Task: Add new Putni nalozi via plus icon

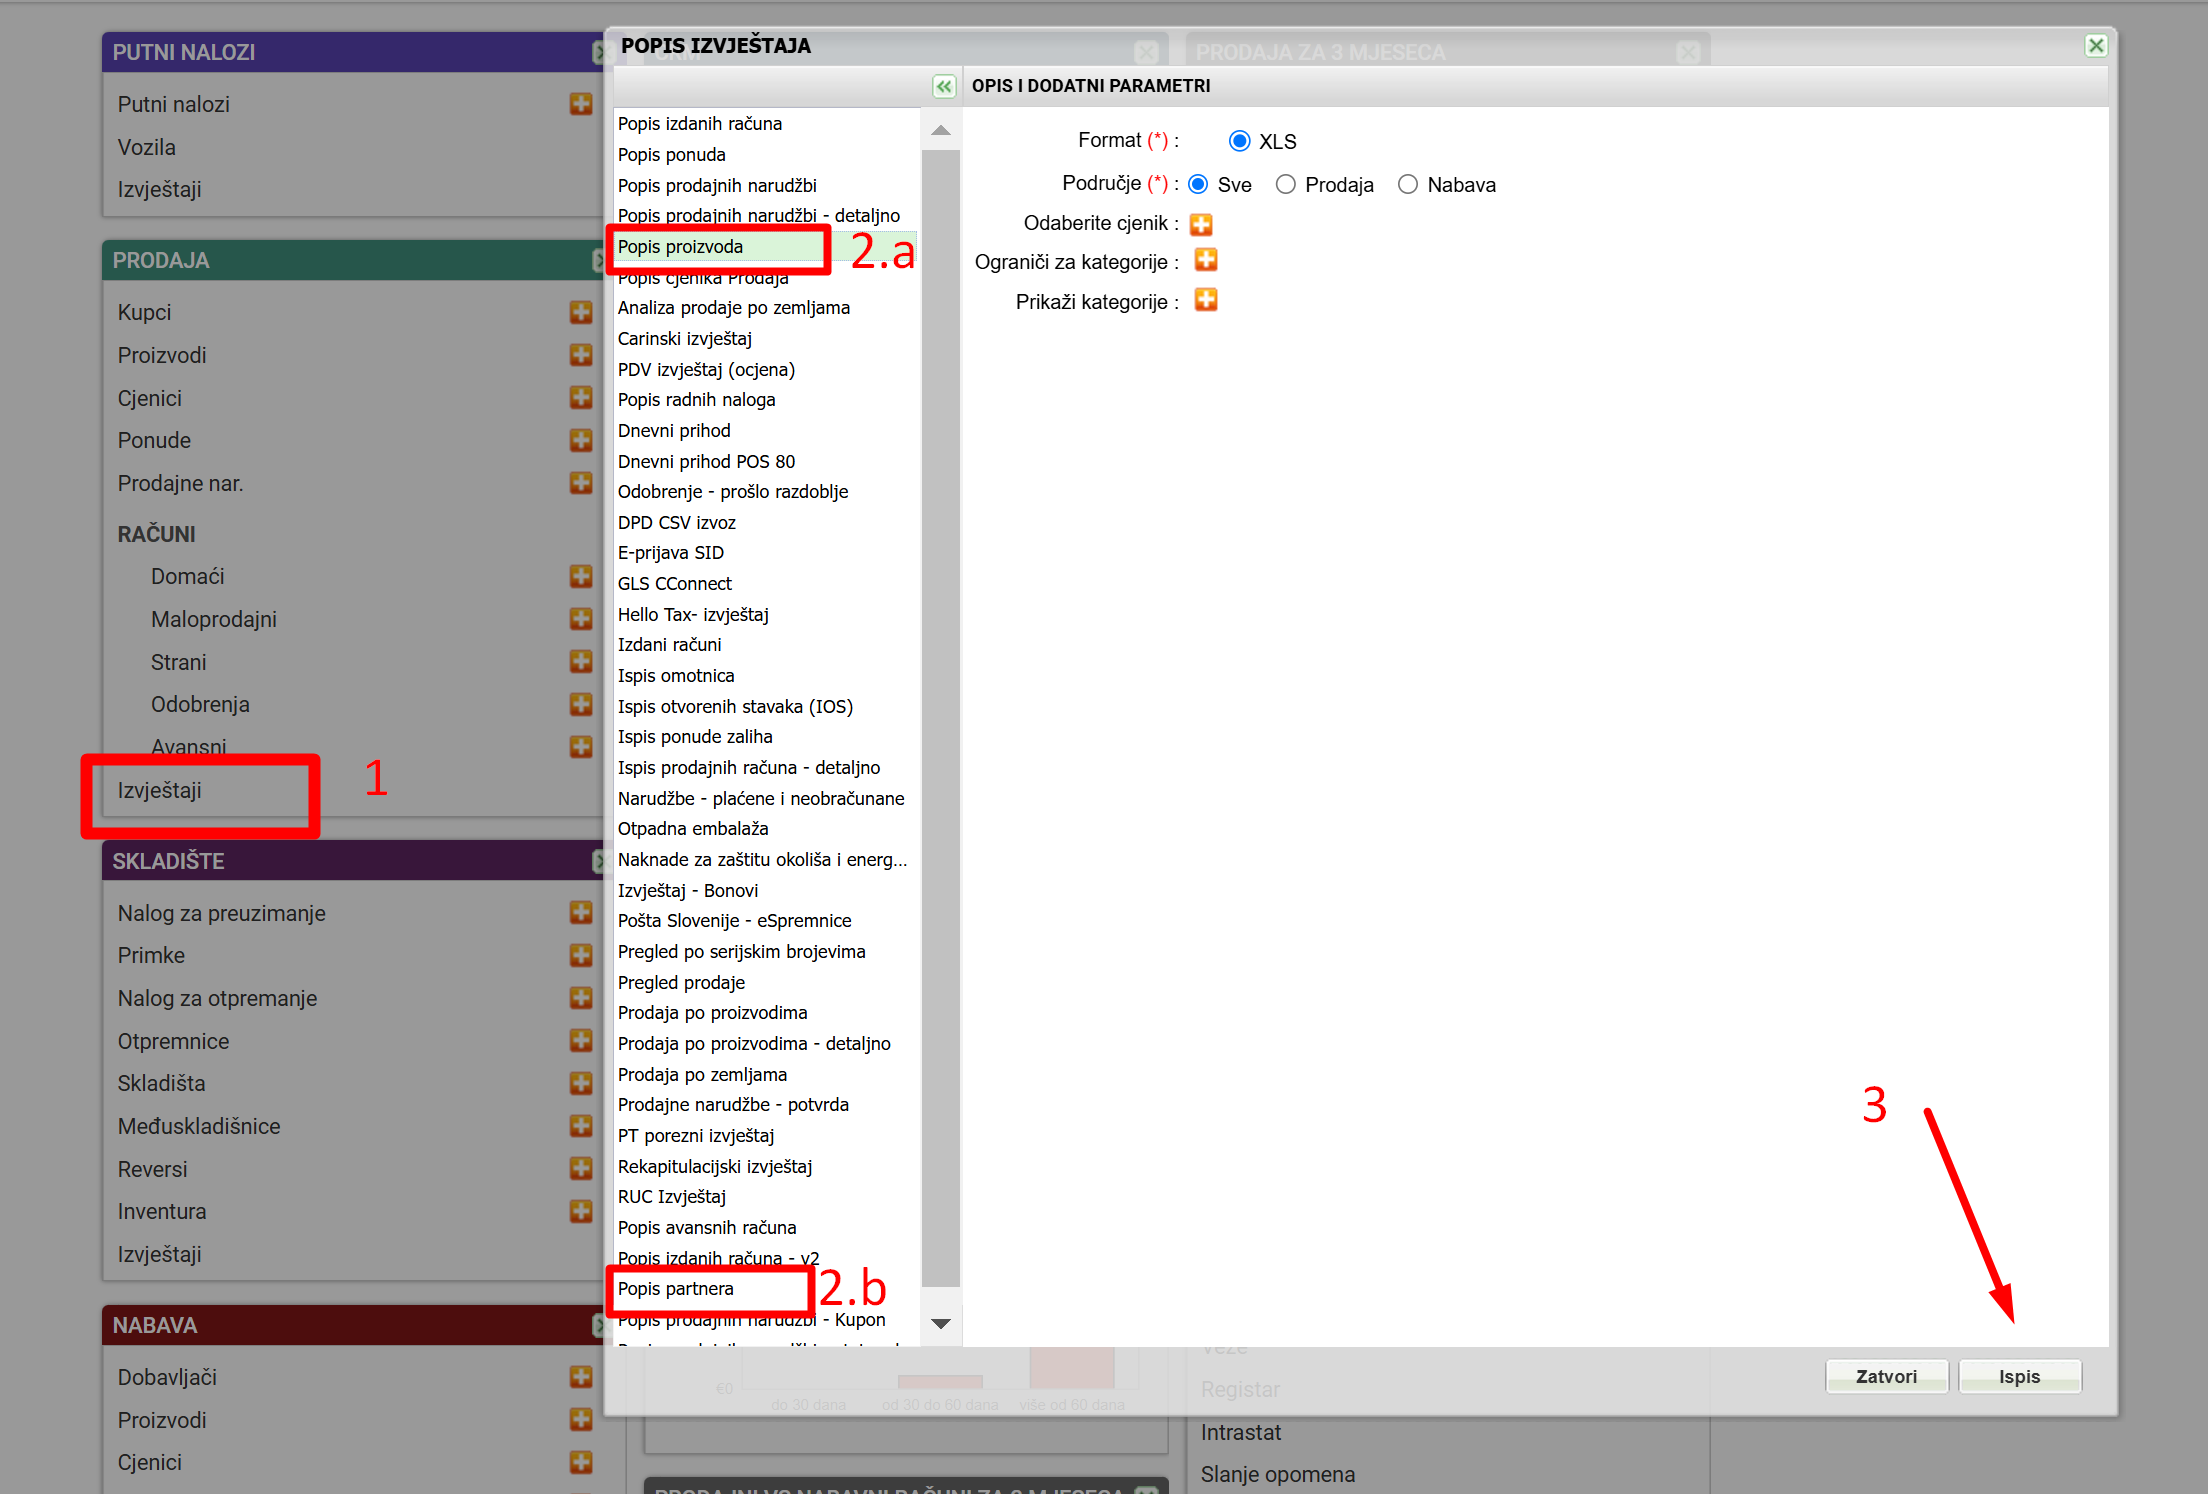Action: coord(581,104)
